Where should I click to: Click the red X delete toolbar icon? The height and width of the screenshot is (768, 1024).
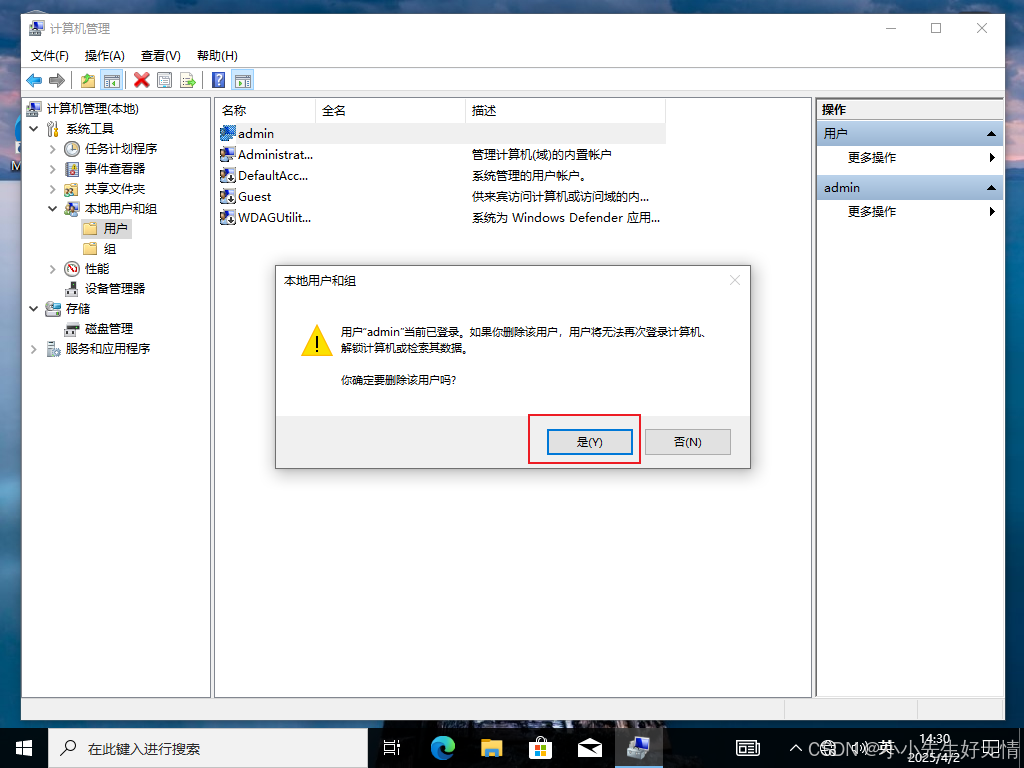[x=141, y=80]
